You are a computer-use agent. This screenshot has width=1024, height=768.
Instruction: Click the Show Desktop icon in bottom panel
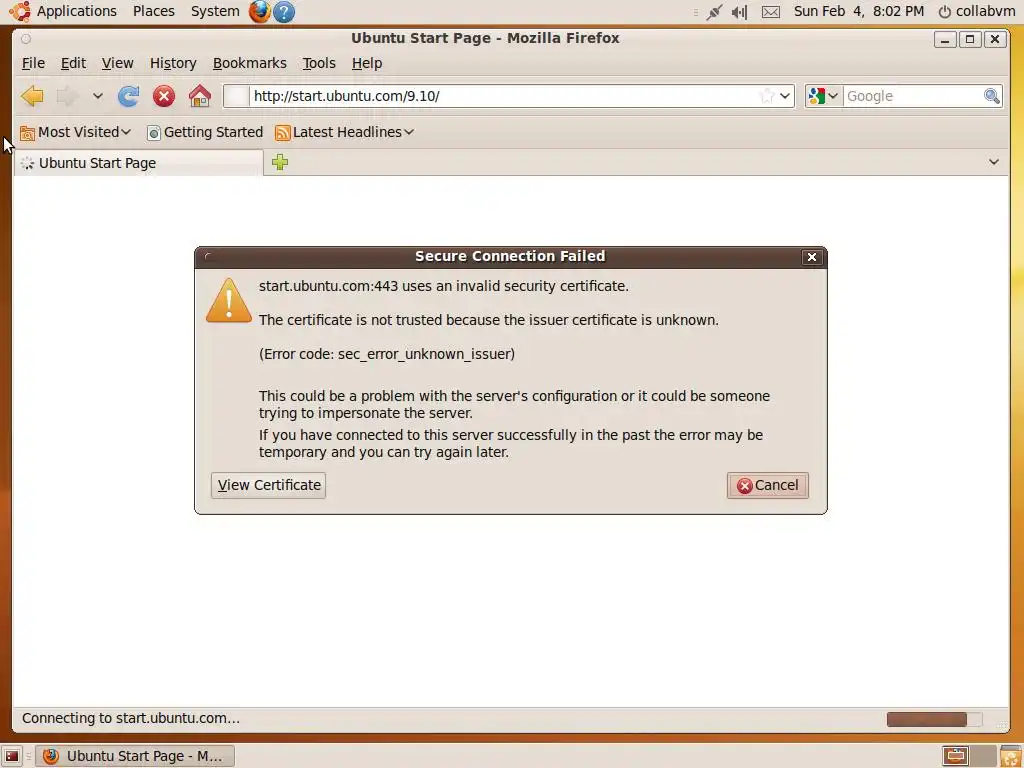(12, 756)
